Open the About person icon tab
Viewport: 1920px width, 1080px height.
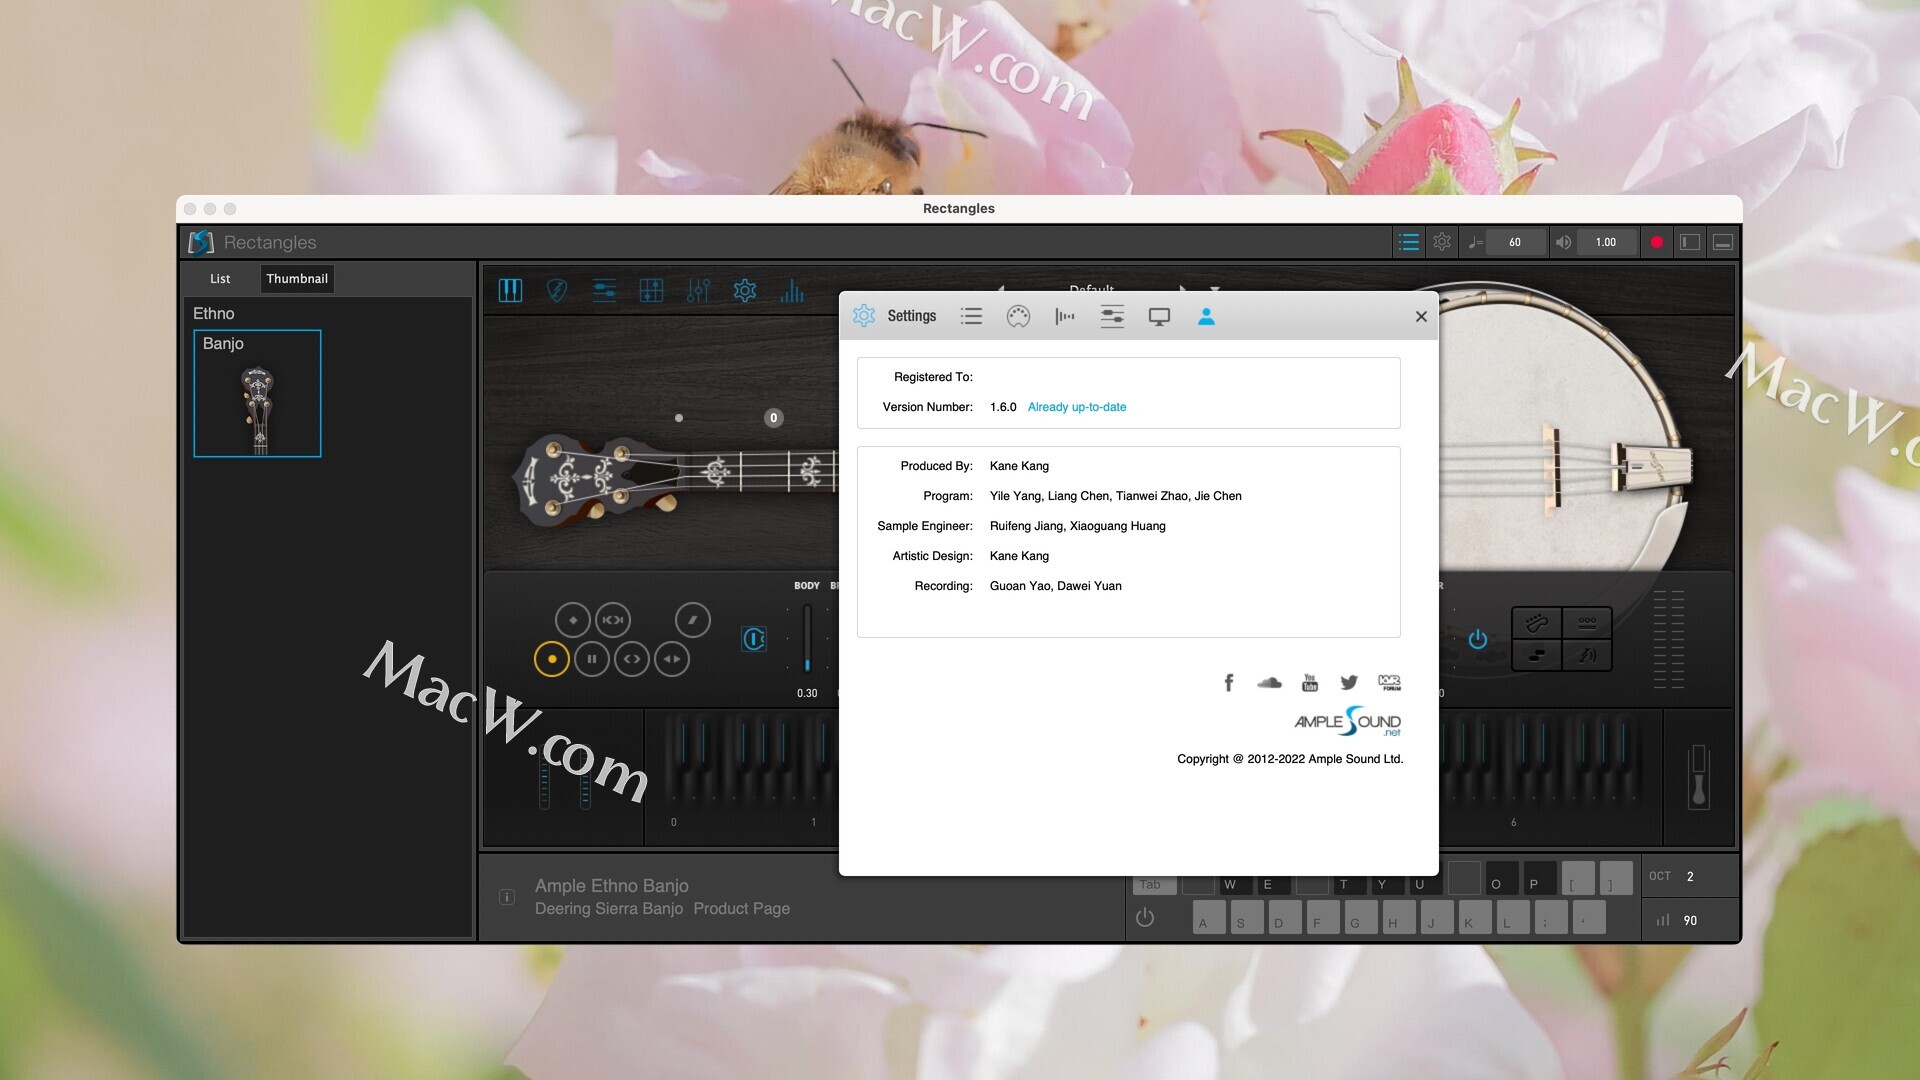[x=1206, y=316]
